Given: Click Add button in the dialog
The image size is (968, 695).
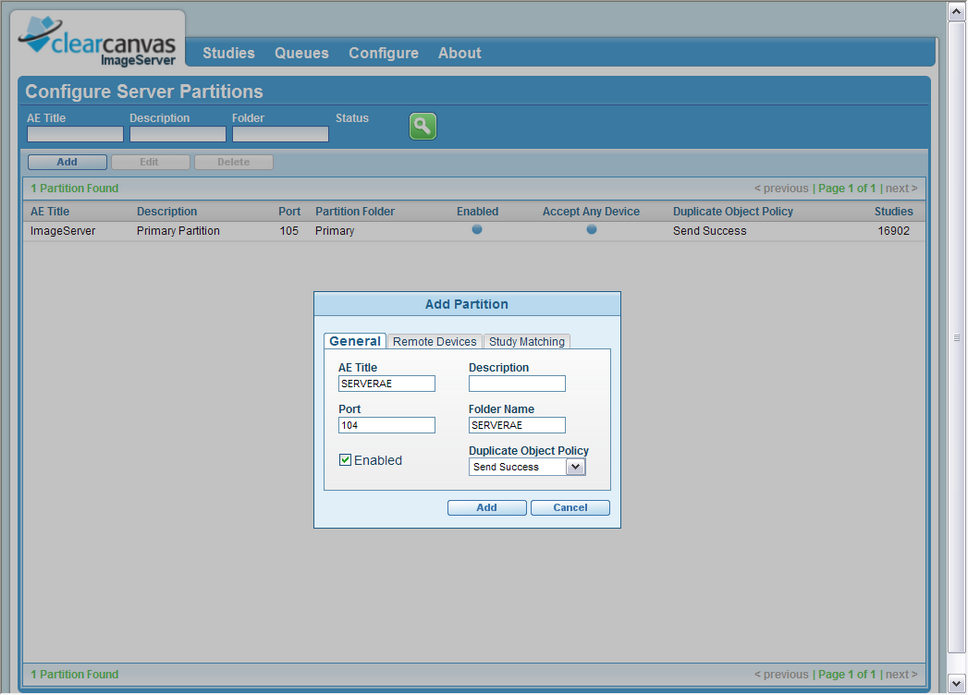Looking at the screenshot, I should [486, 507].
